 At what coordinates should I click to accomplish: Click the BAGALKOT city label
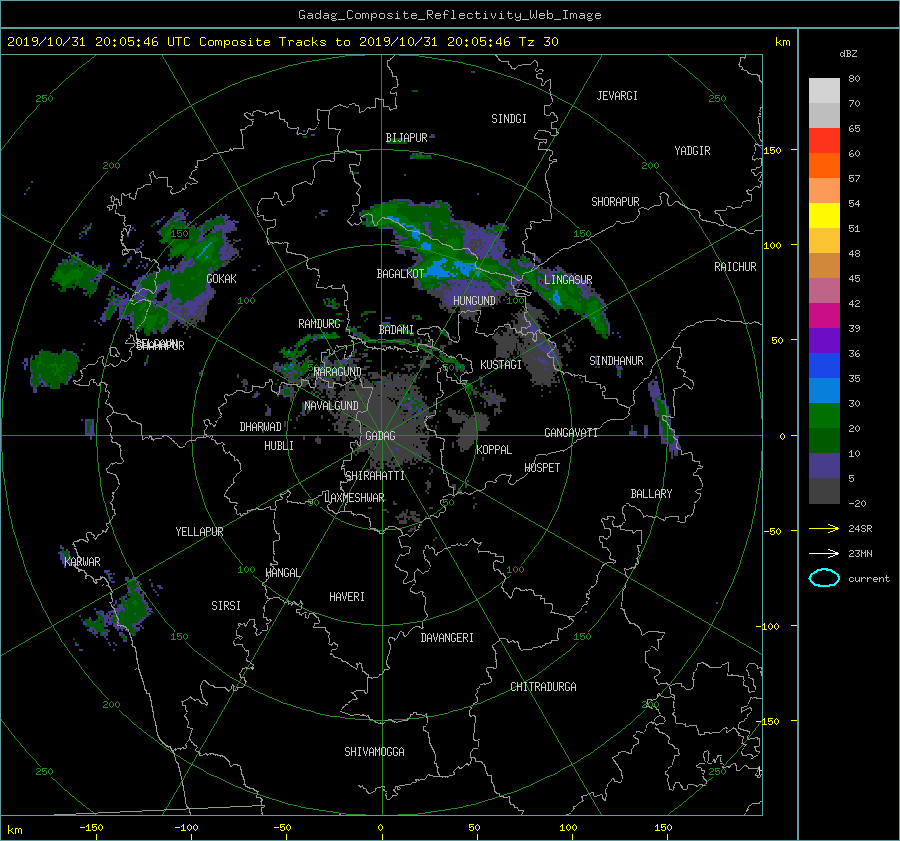point(400,274)
